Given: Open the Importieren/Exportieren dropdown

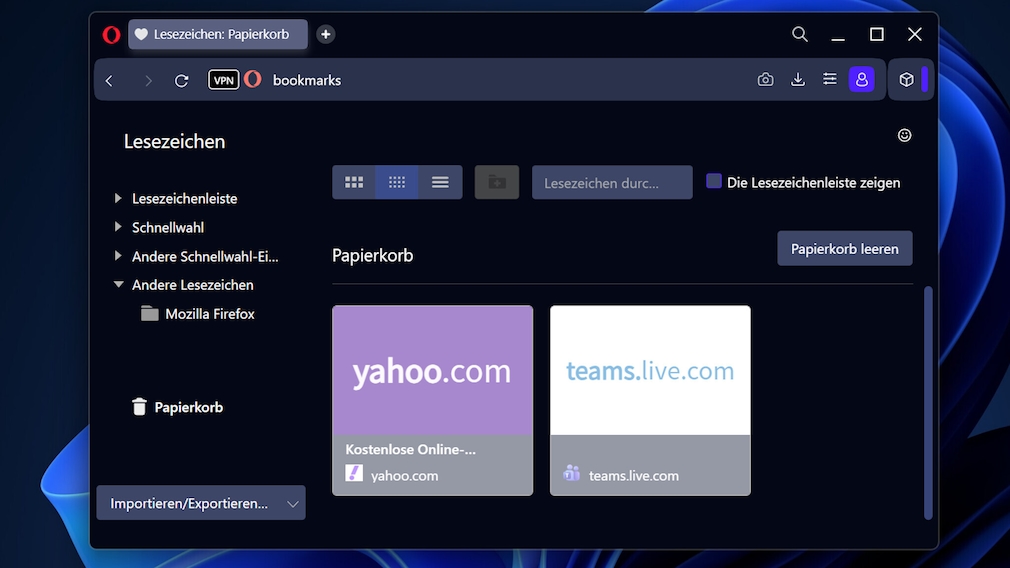Looking at the screenshot, I should pos(201,503).
